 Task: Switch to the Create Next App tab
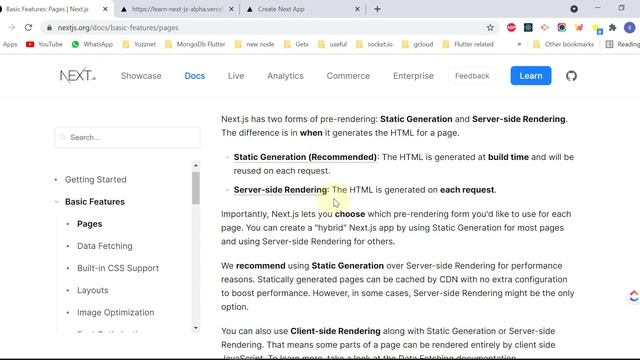(x=301, y=9)
